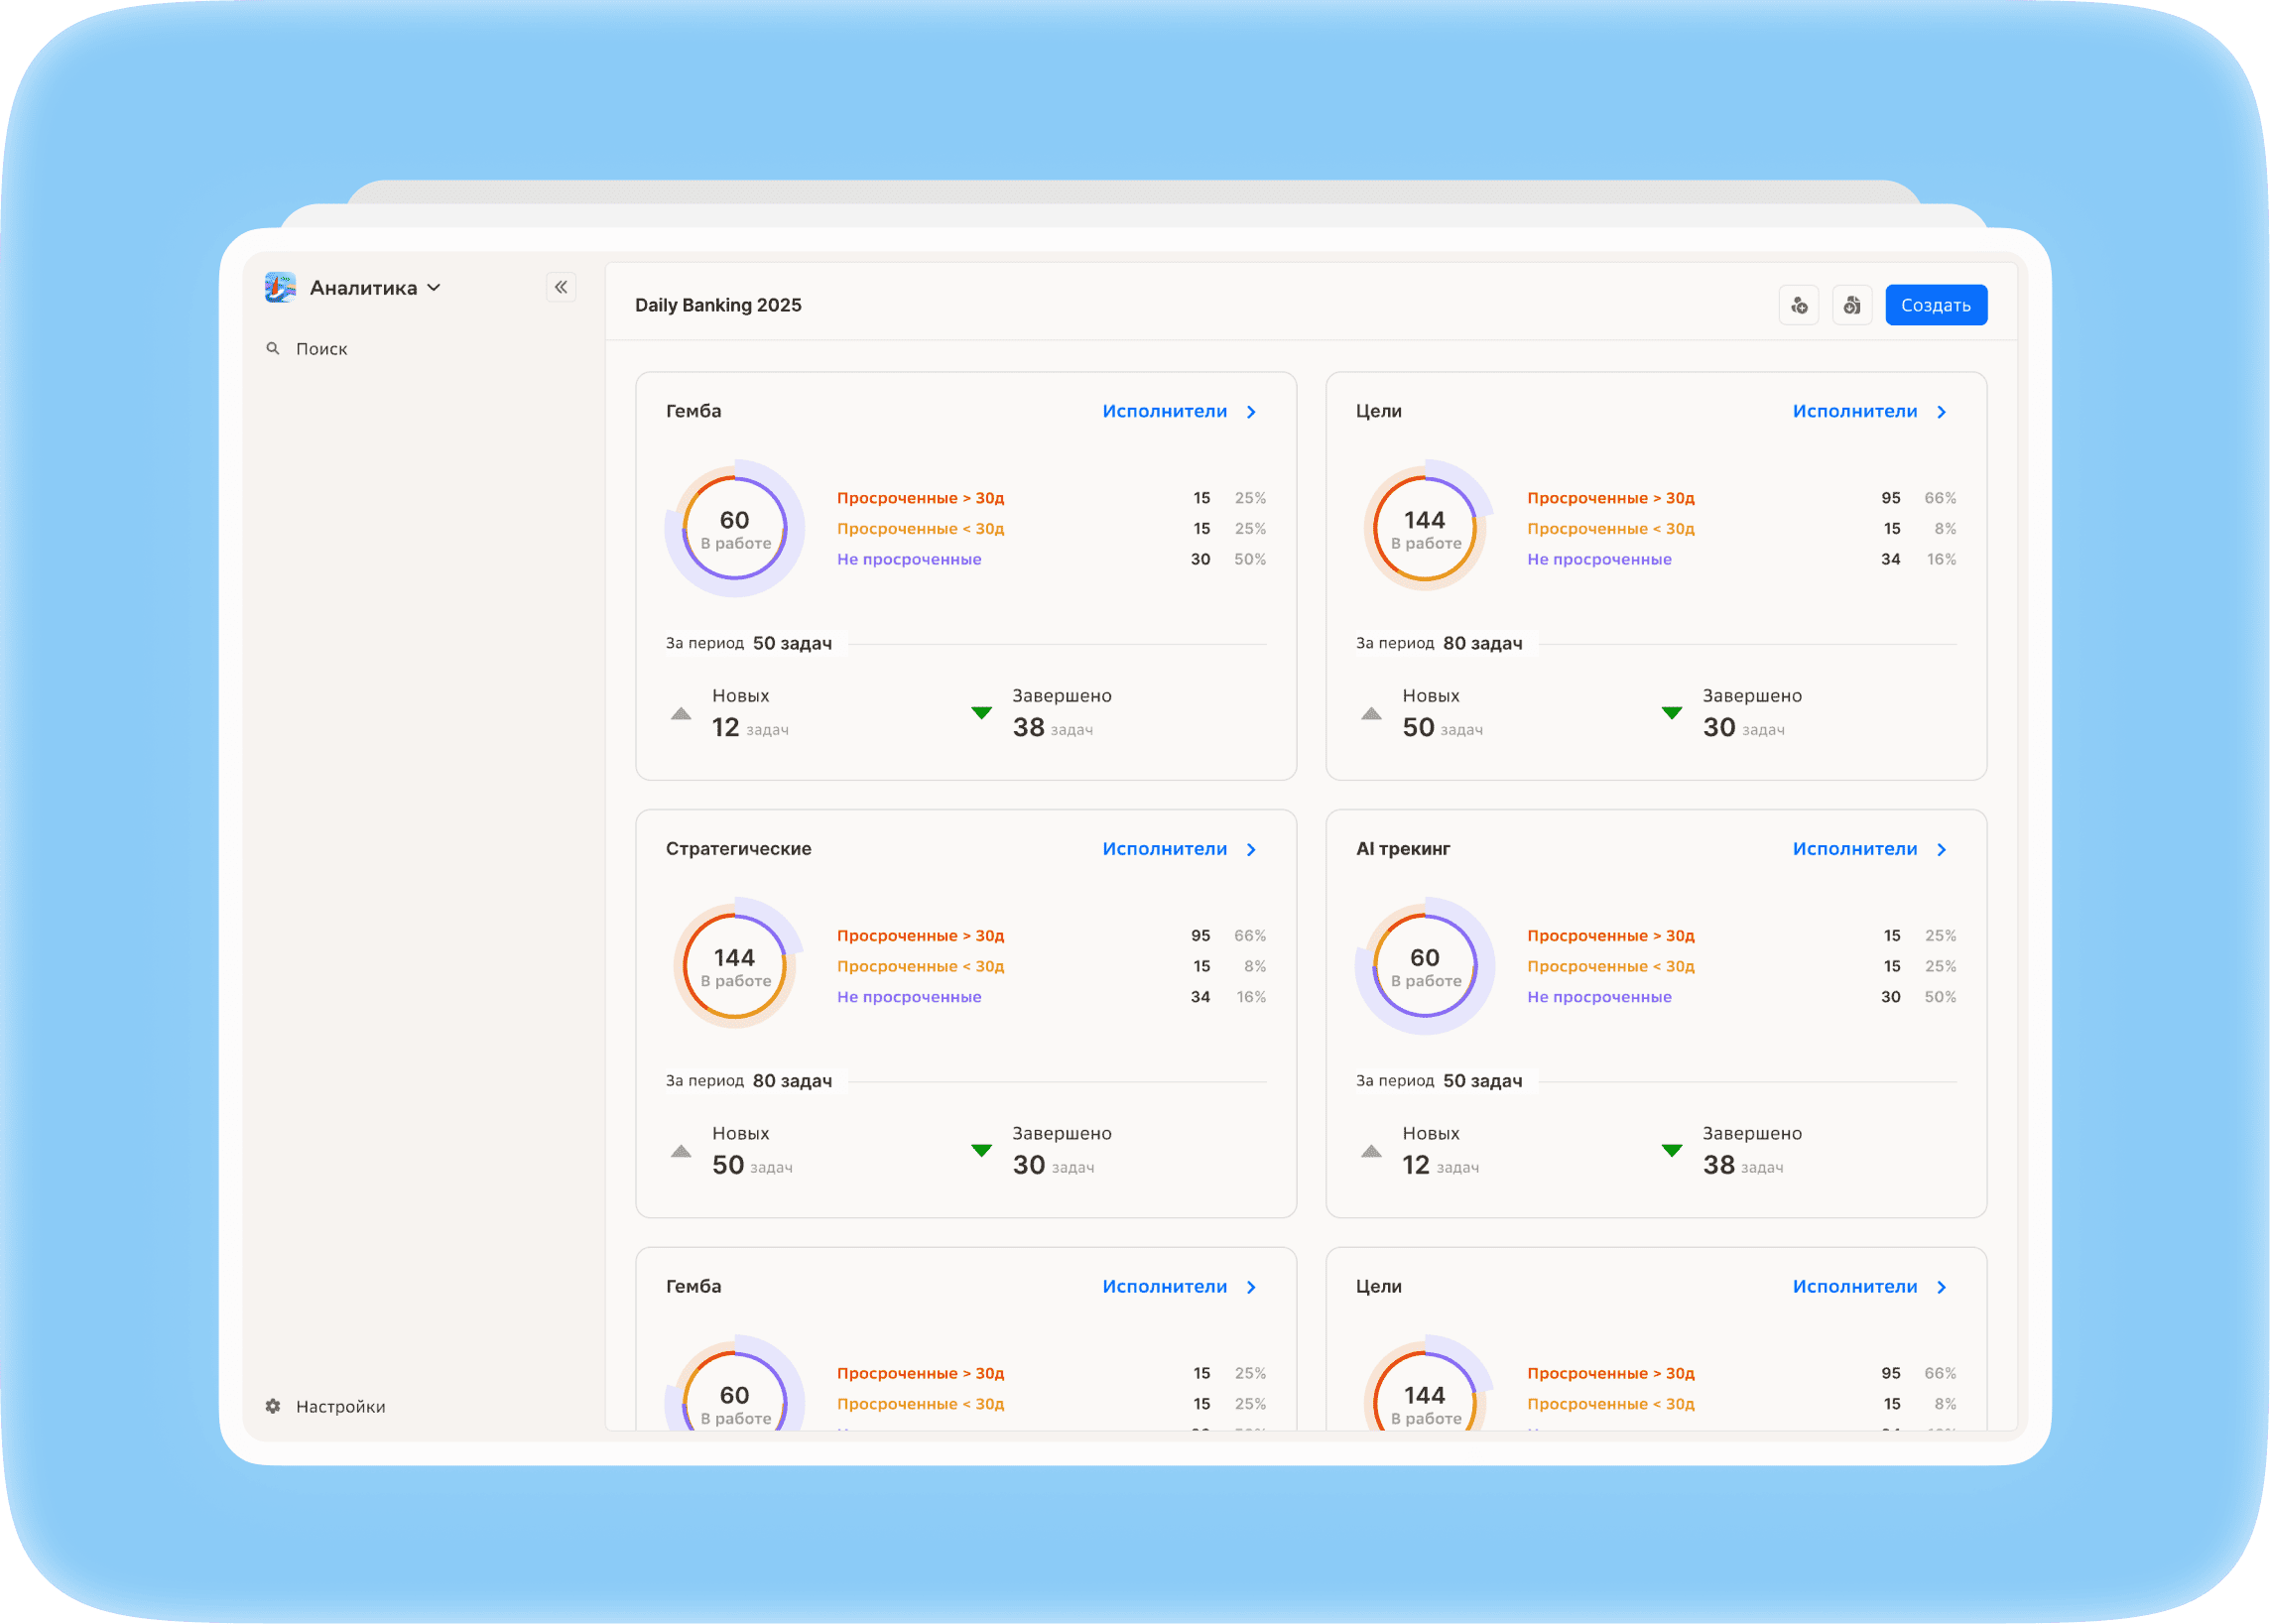Click the download report icon button
Screen dimensions: 2270x1624
(x=1851, y=305)
